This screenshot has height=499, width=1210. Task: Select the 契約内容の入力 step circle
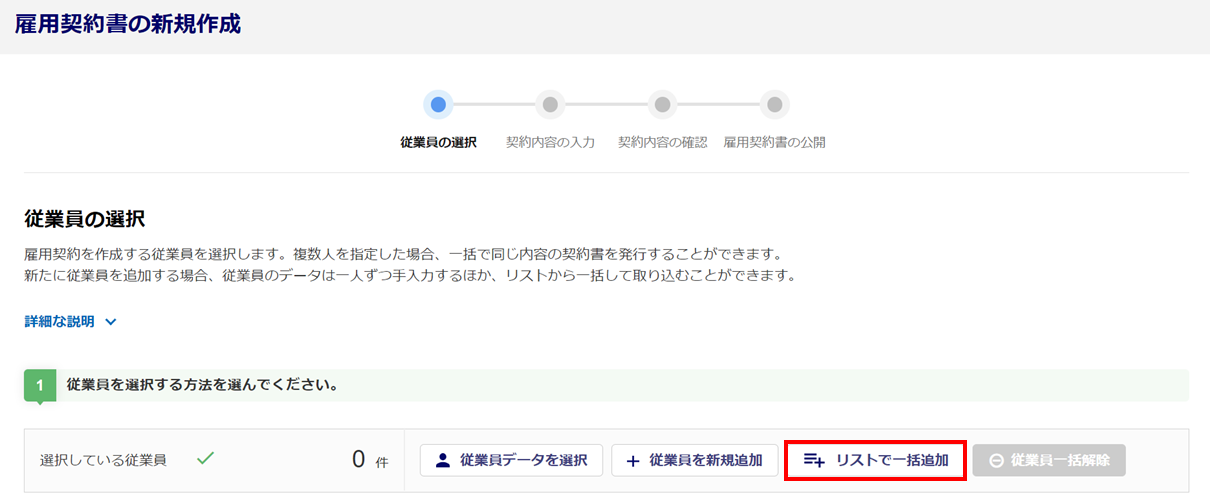pyautogui.click(x=550, y=104)
